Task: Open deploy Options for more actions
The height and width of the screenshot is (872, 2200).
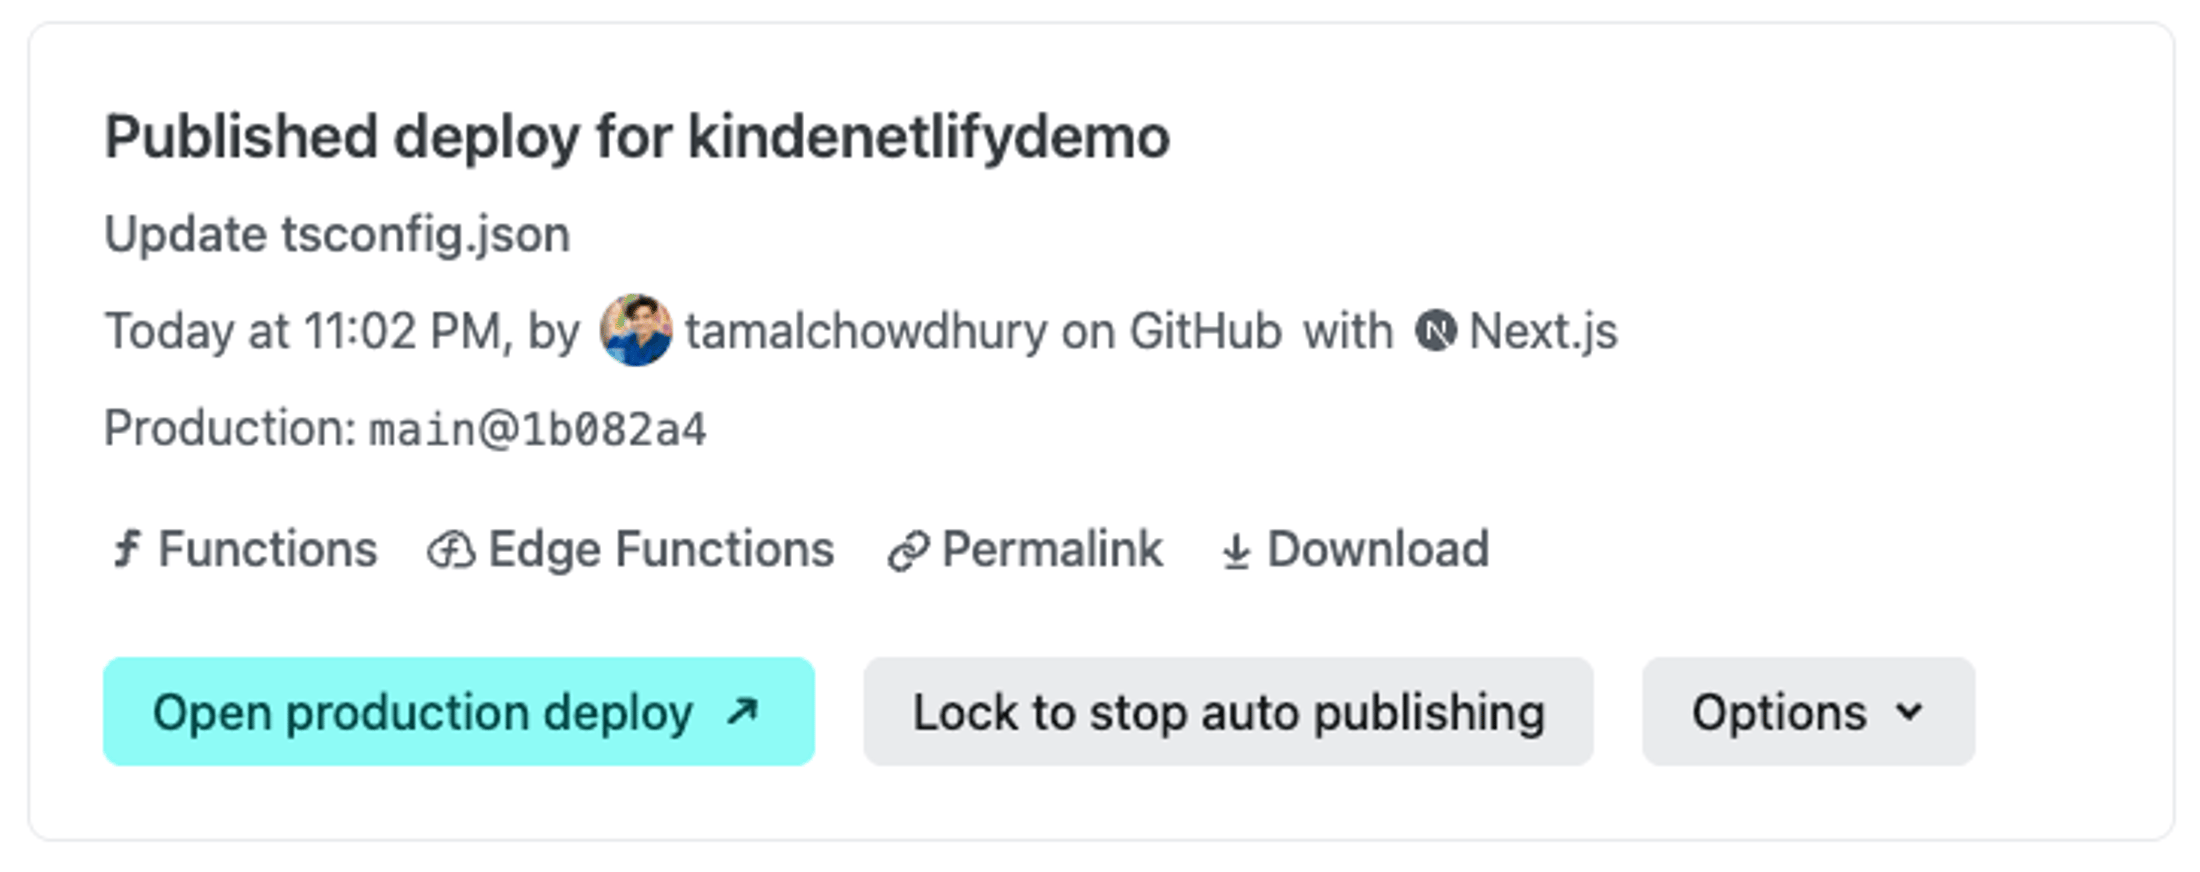Action: (x=1808, y=711)
